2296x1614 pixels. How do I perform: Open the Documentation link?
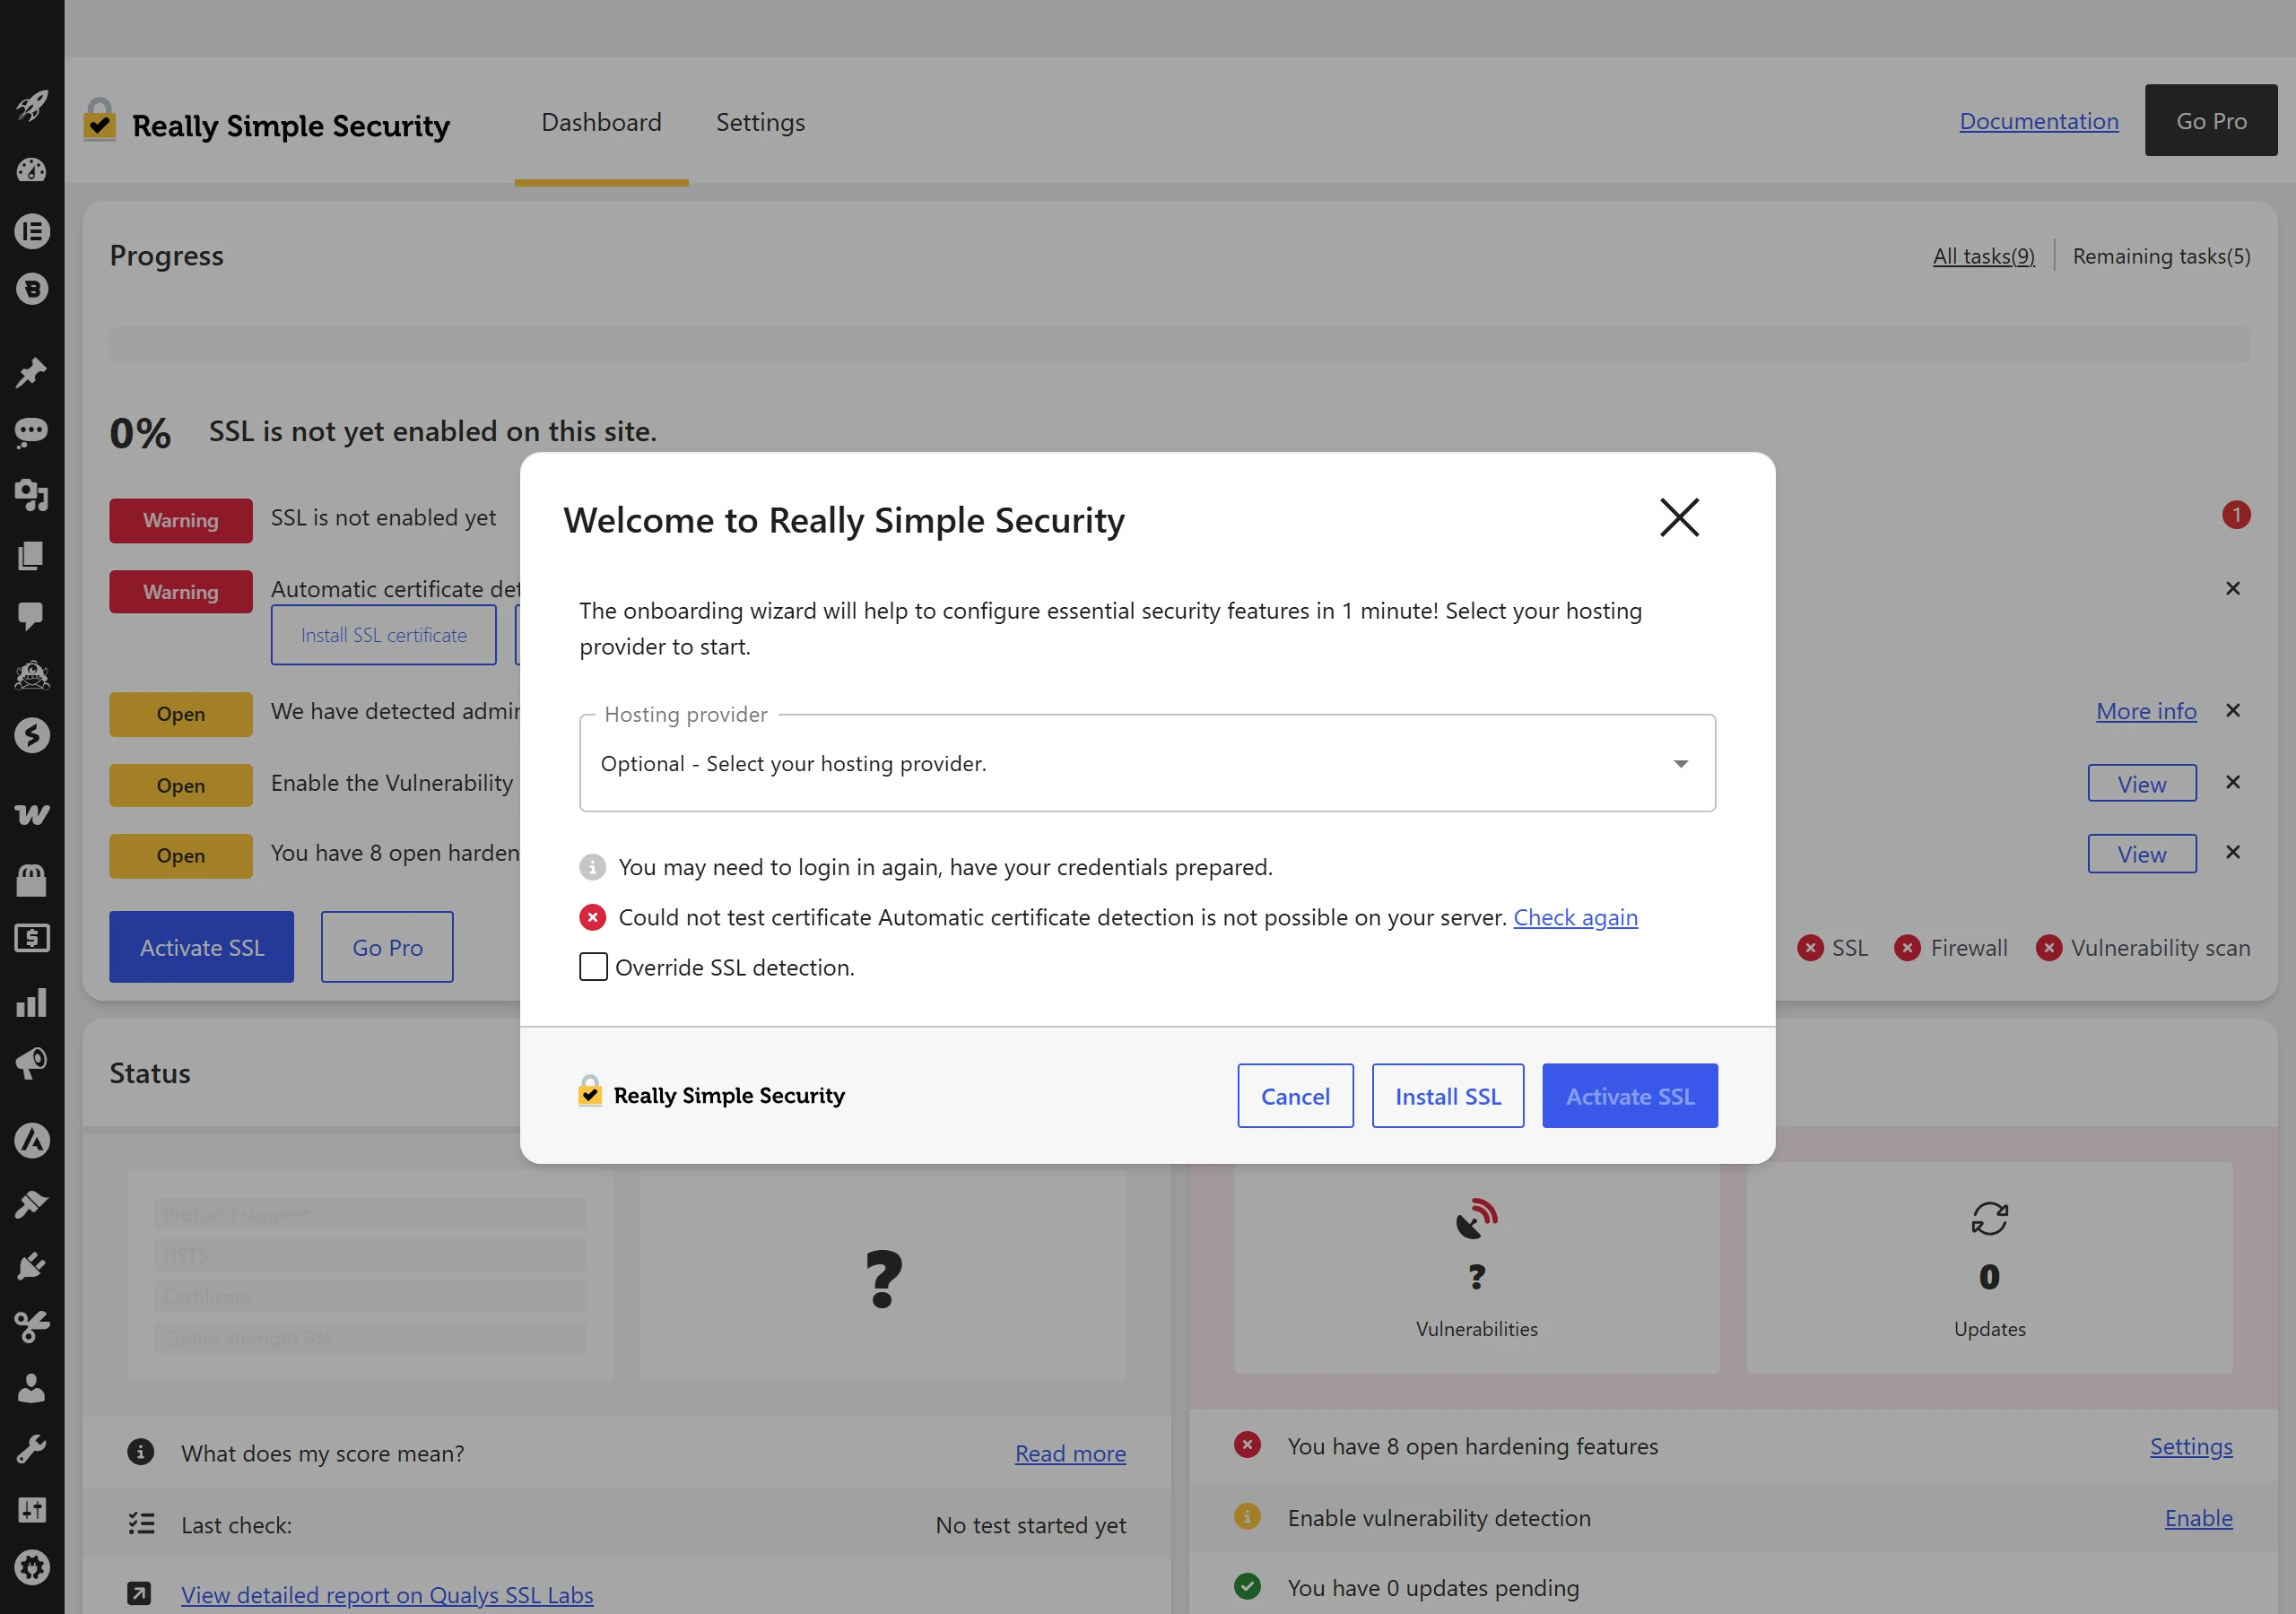tap(2038, 121)
